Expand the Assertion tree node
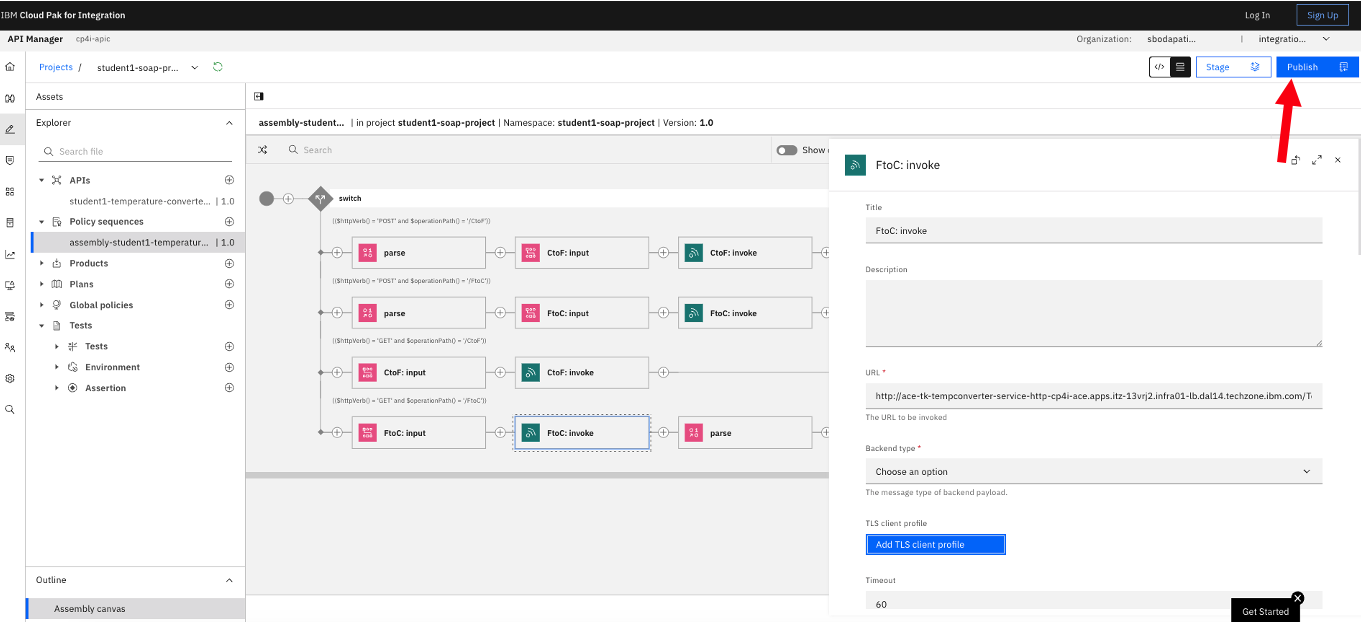The height and width of the screenshot is (630, 1361). point(57,388)
